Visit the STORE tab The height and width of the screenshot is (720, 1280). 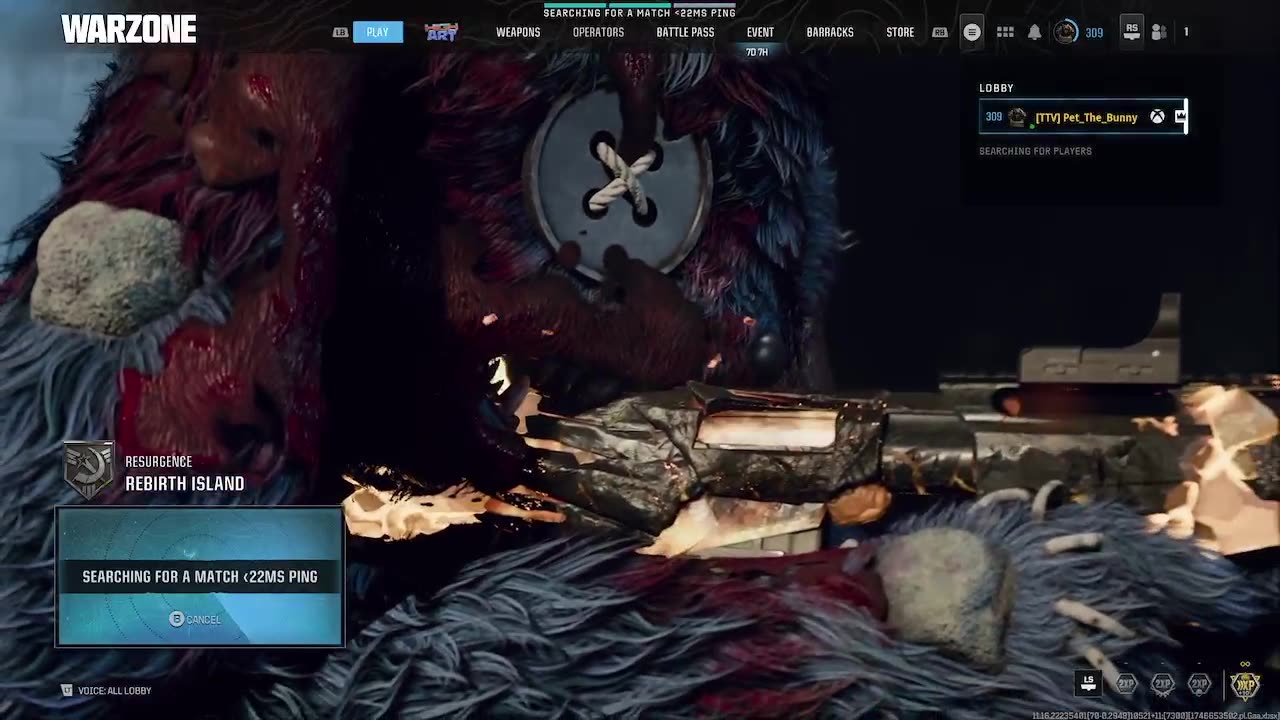click(900, 32)
